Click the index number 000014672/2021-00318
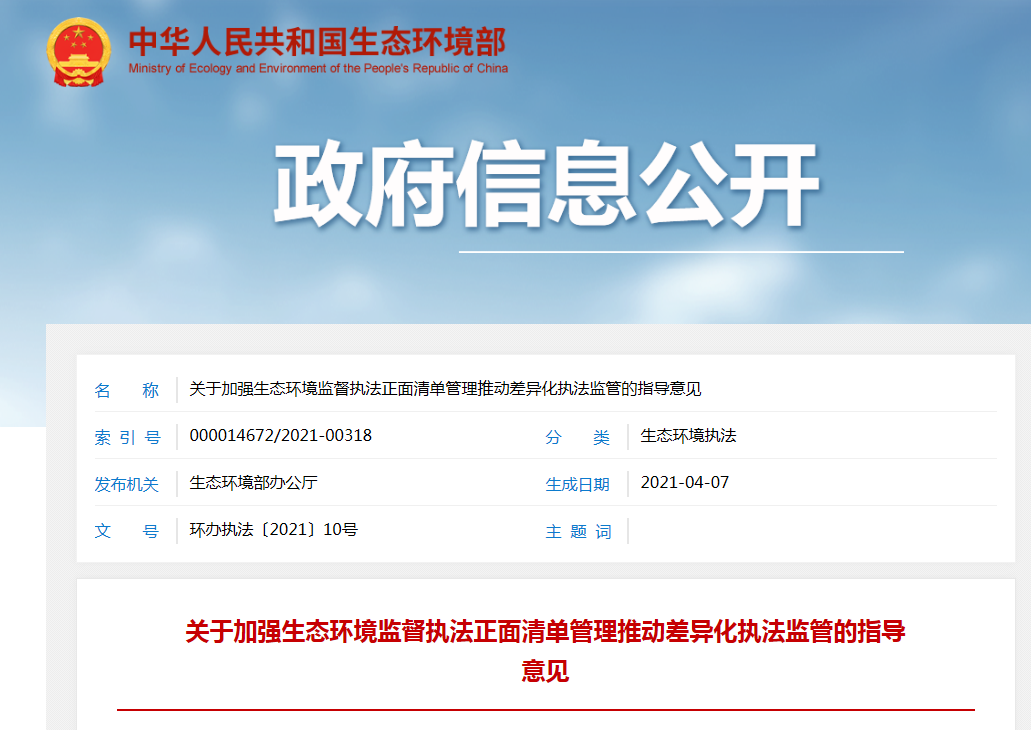Viewport: 1031px width, 730px height. [x=281, y=436]
